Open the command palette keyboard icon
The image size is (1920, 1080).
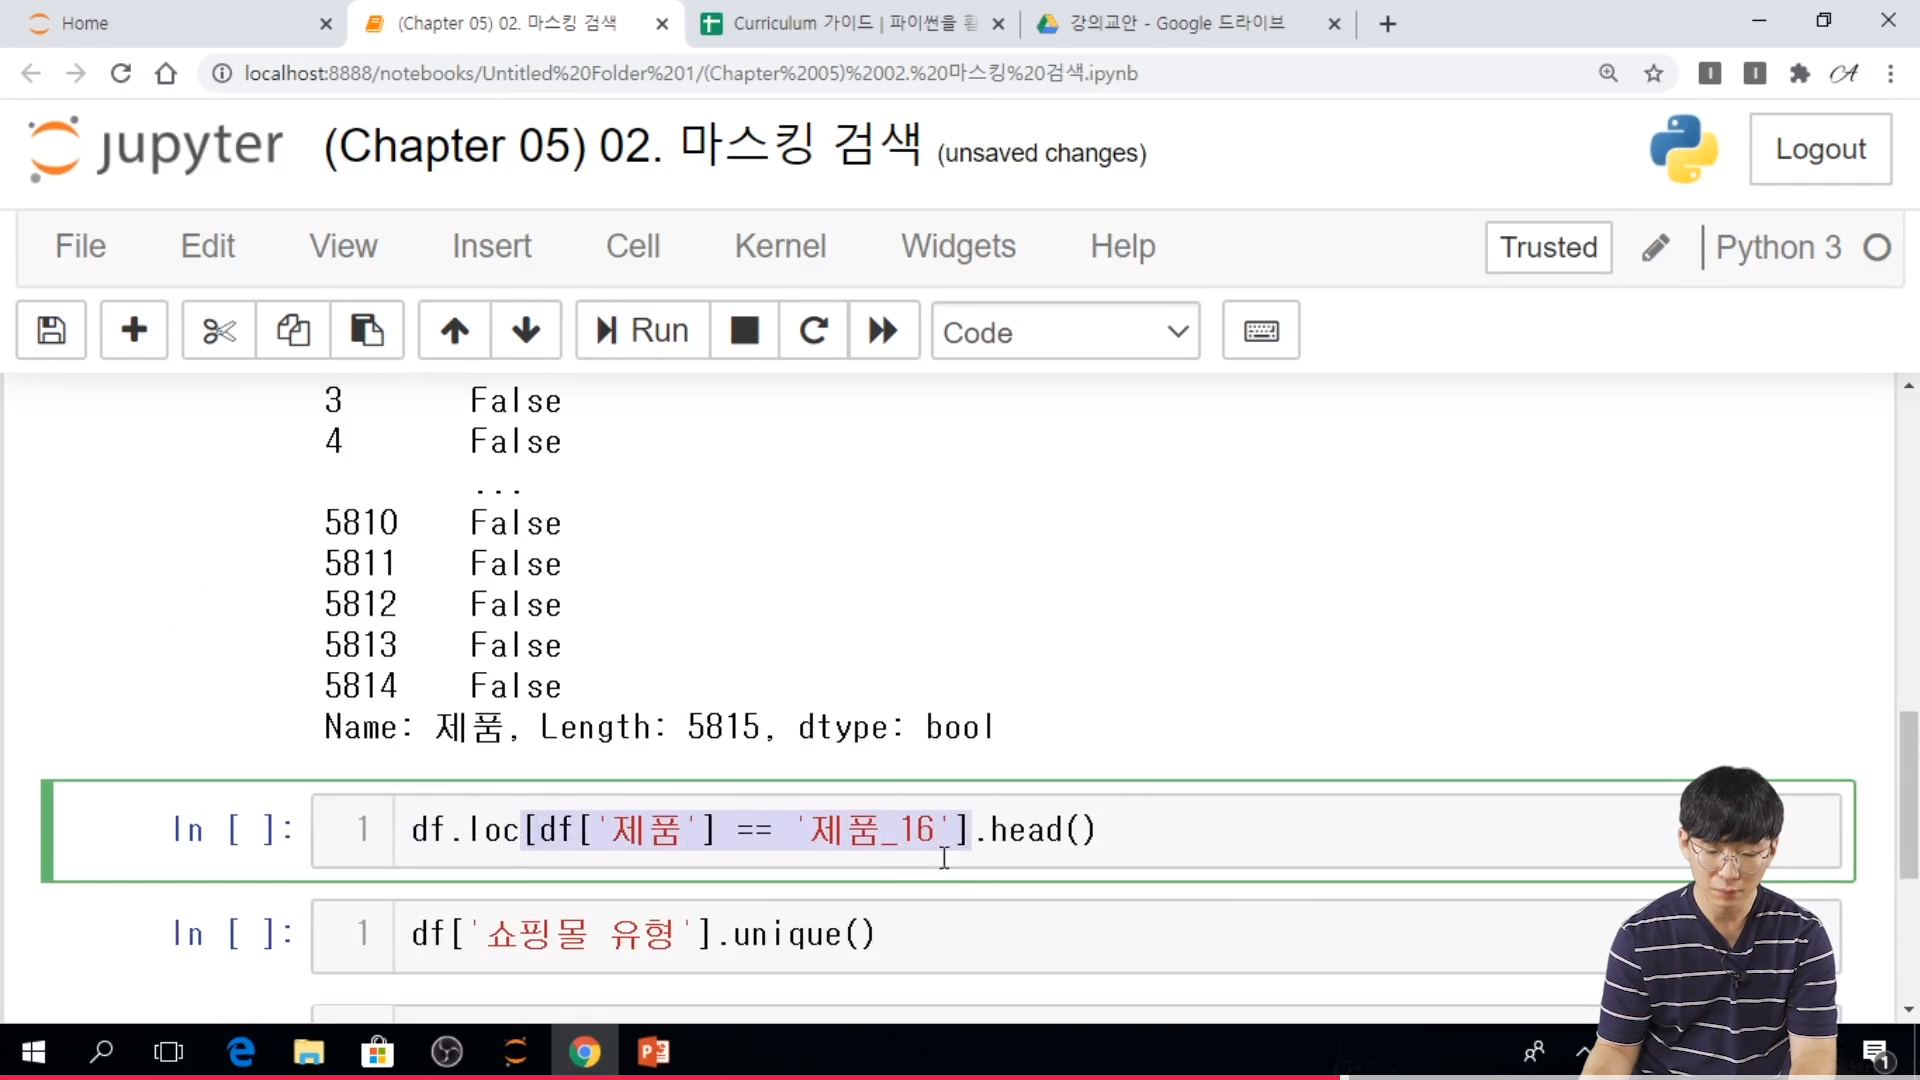(x=1261, y=330)
